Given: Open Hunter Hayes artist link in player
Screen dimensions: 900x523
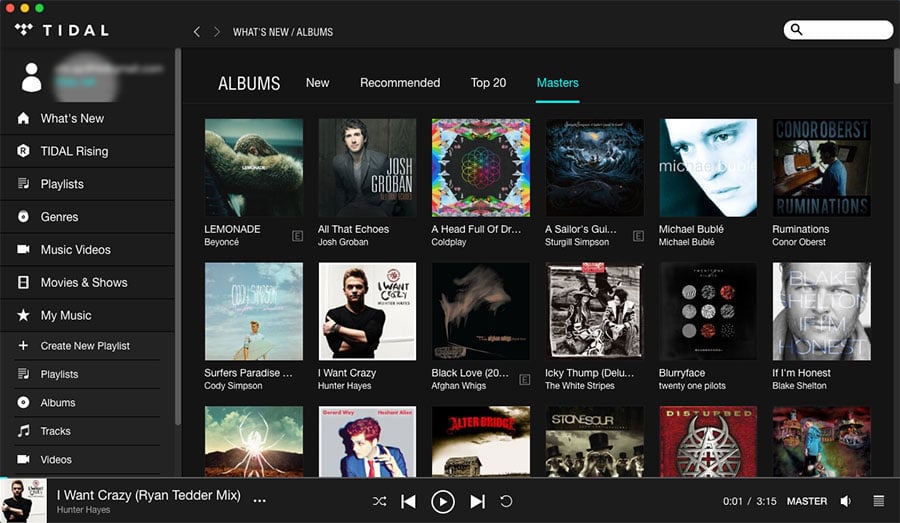Looking at the screenshot, I should (x=83, y=510).
